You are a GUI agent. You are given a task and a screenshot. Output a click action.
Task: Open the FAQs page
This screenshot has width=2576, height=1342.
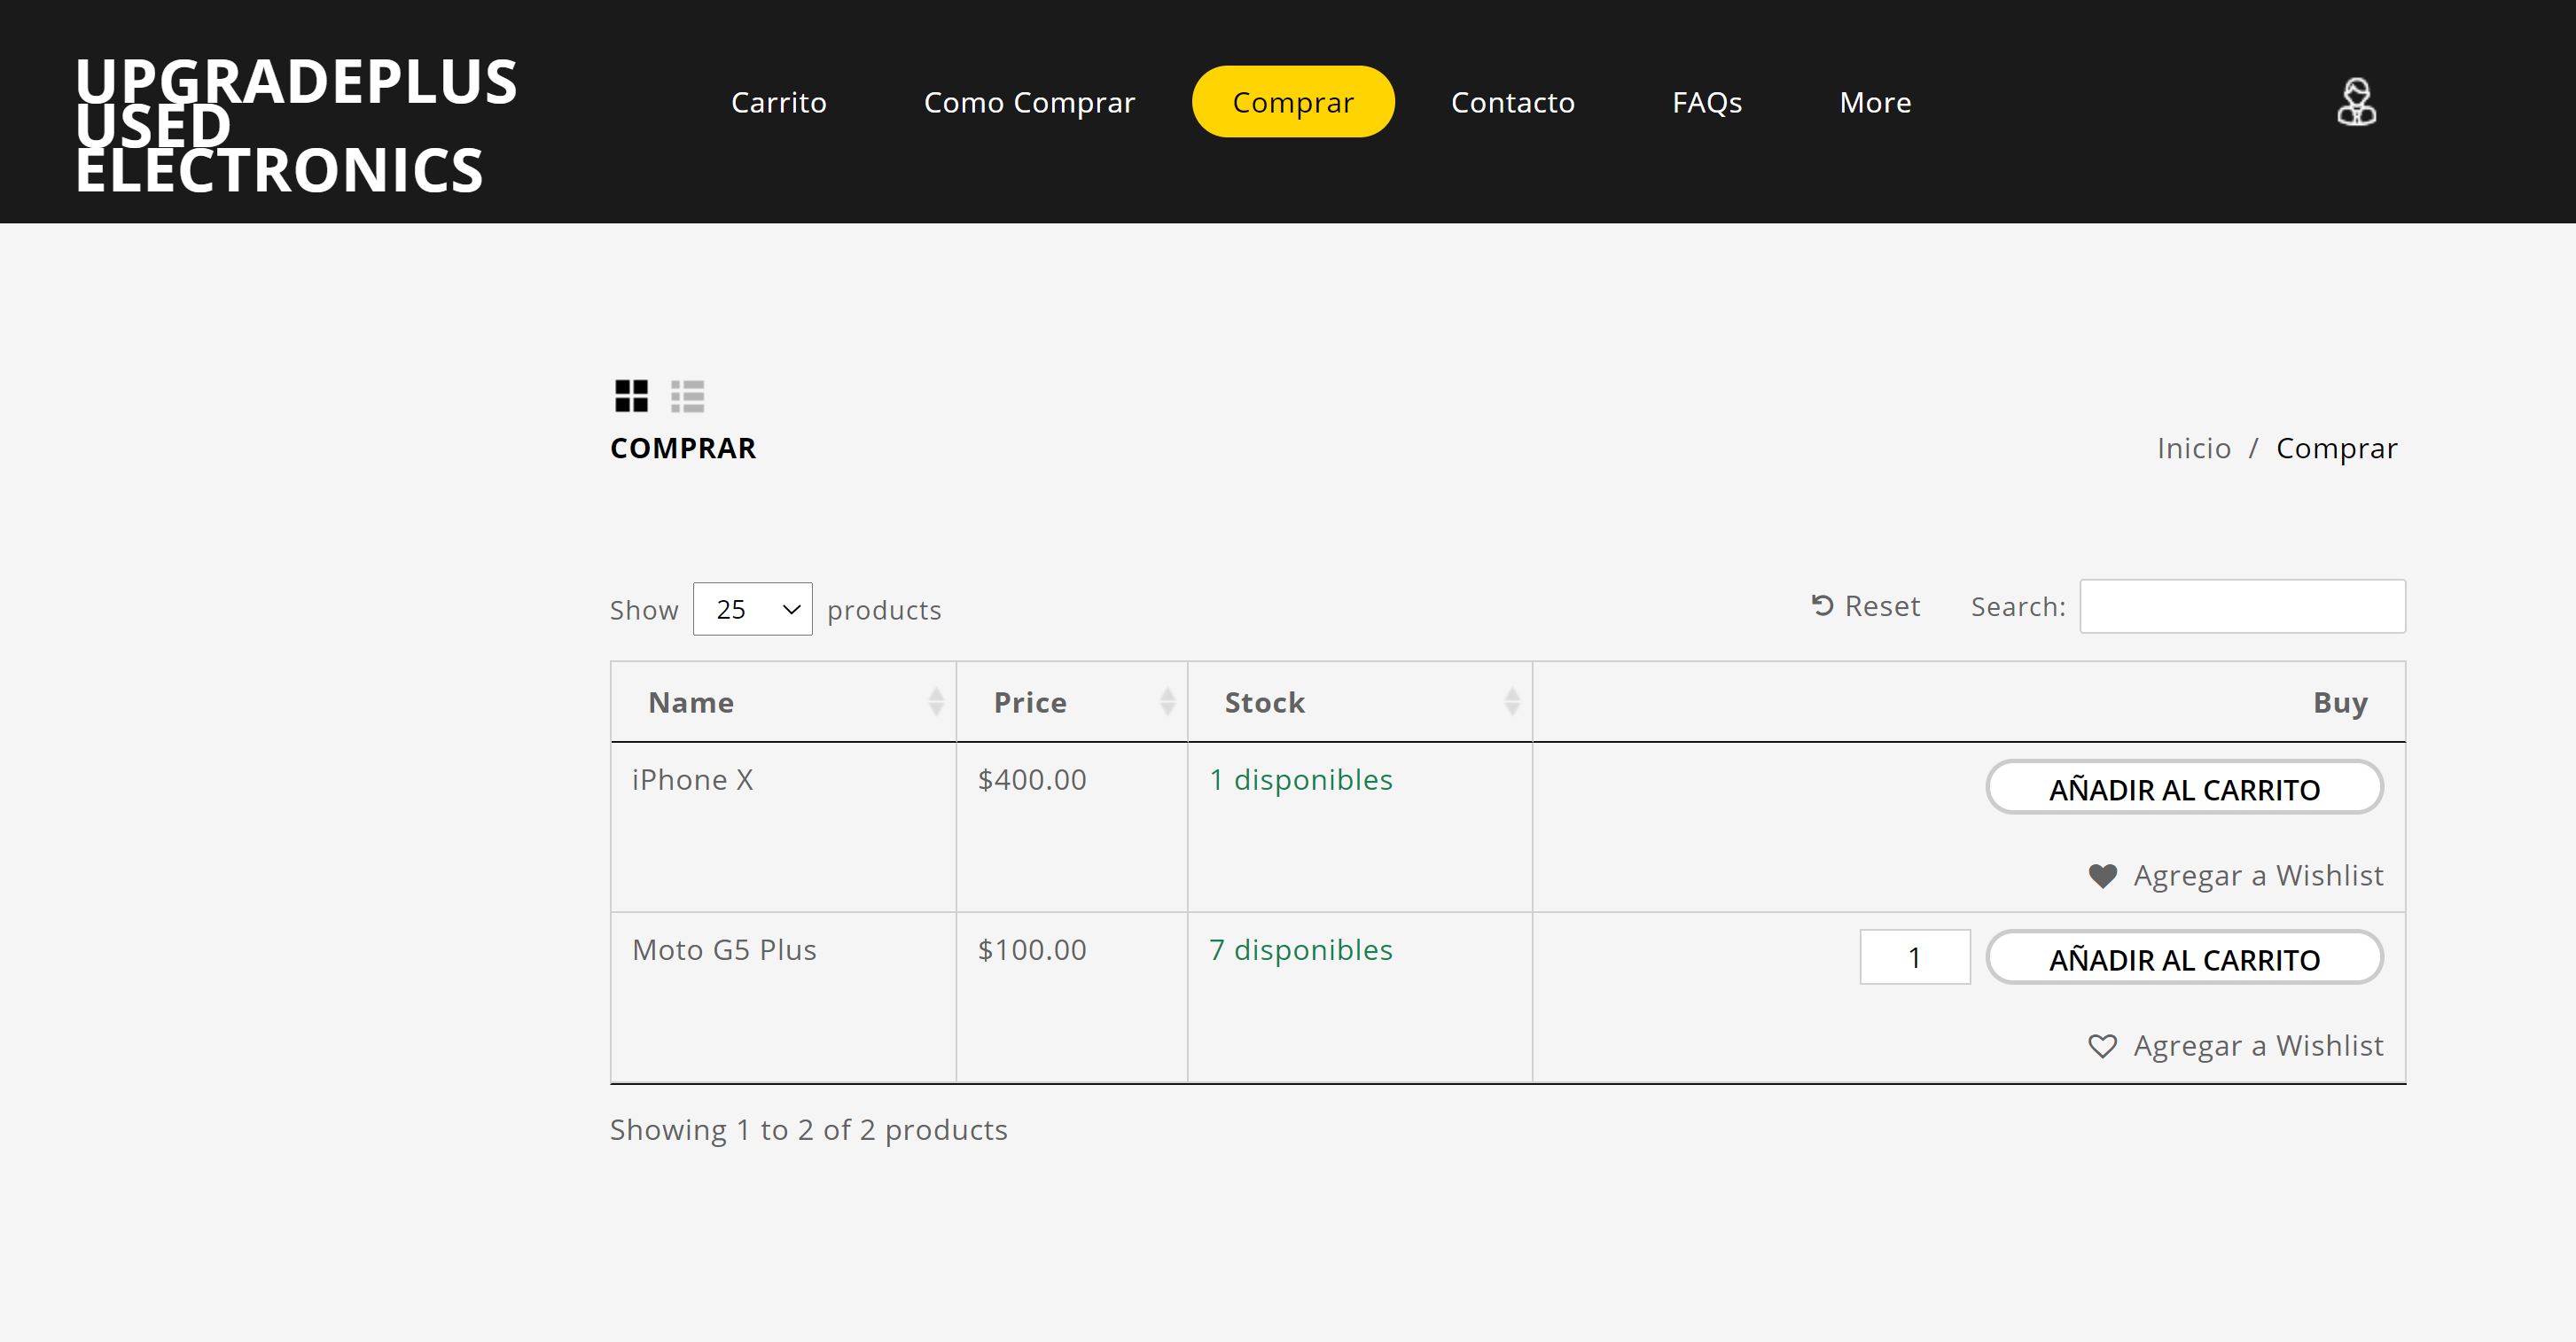pyautogui.click(x=1706, y=102)
